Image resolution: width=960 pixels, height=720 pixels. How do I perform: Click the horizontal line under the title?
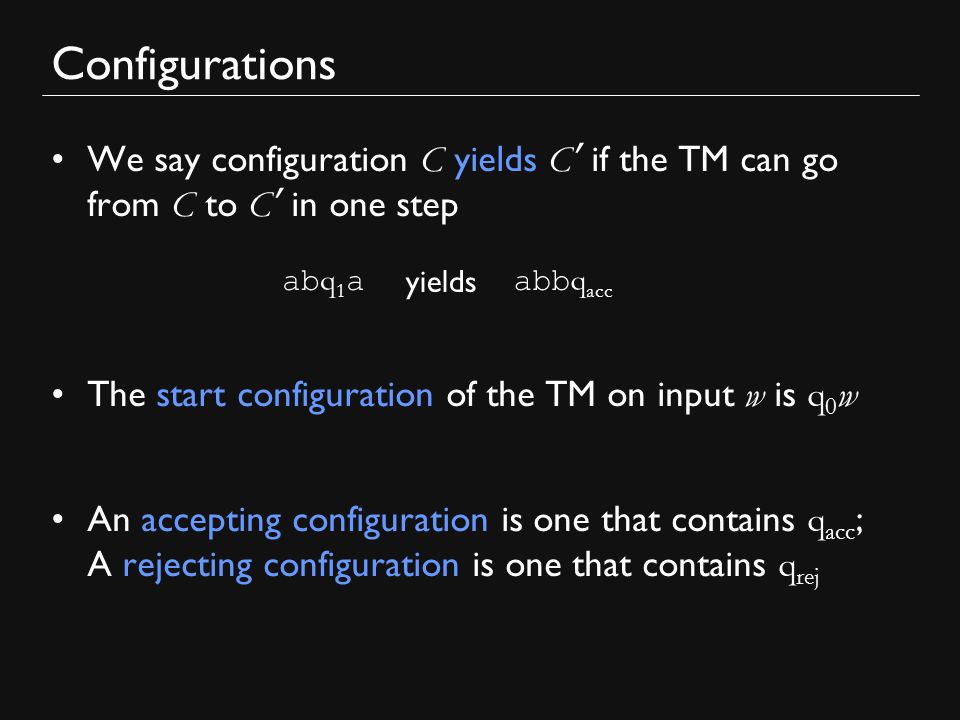click(481, 96)
